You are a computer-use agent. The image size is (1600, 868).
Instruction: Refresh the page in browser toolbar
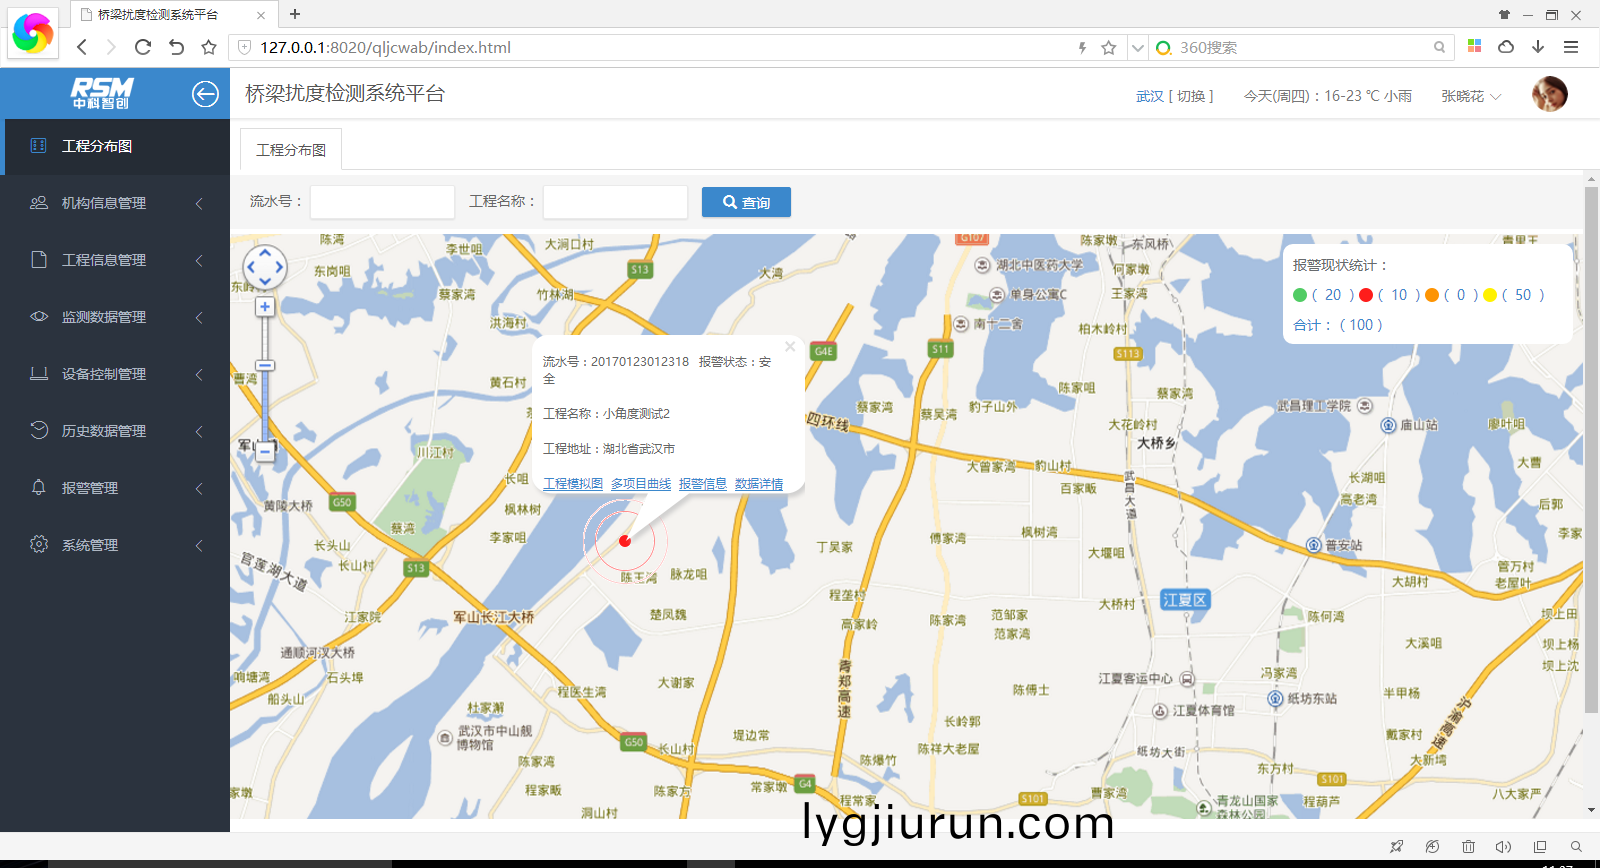[x=143, y=47]
